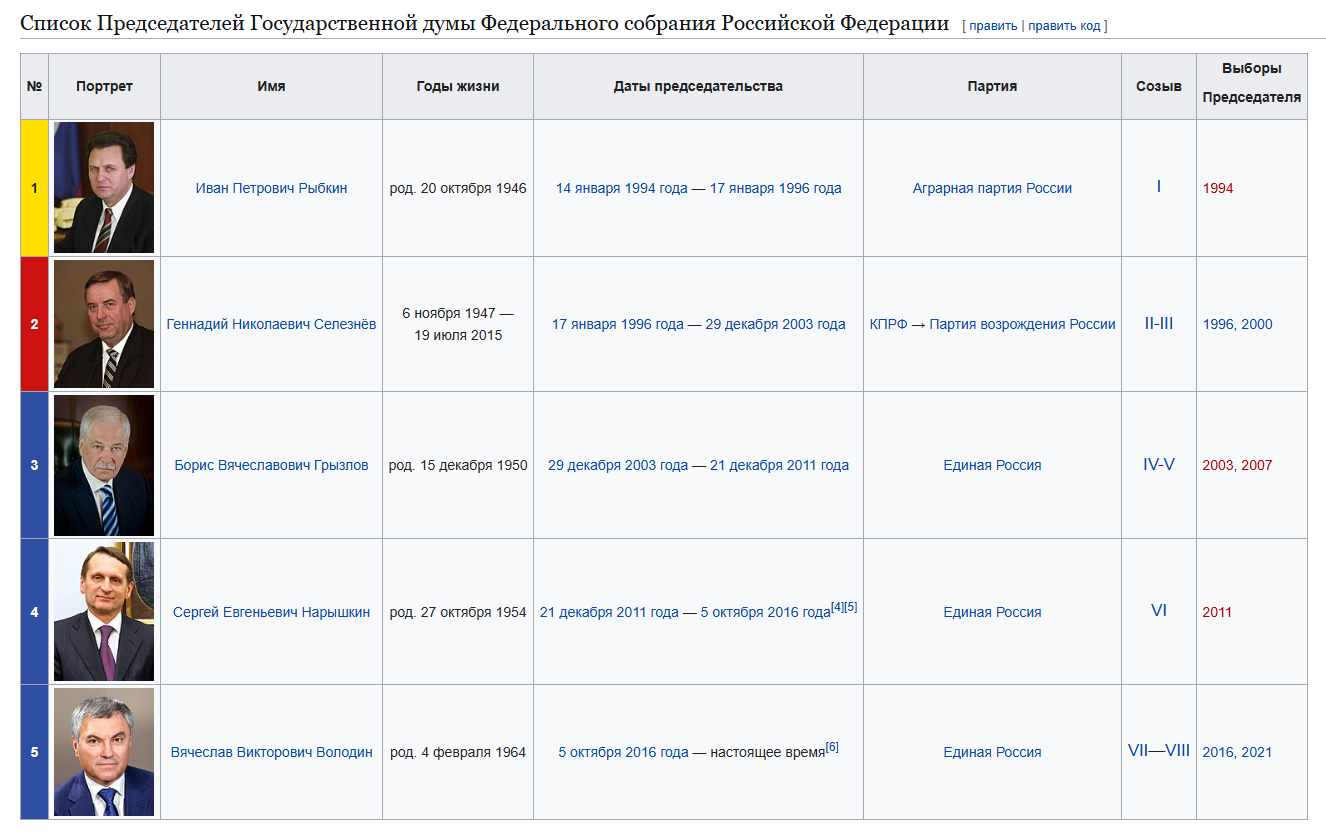Click the portrait in the Грызлов row

click(104, 465)
